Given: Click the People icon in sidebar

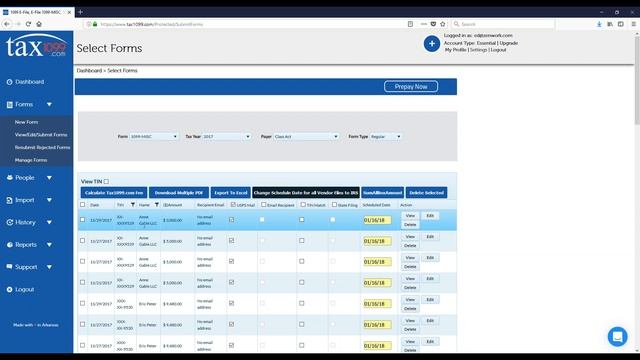Looking at the screenshot, I should click(x=9, y=178).
